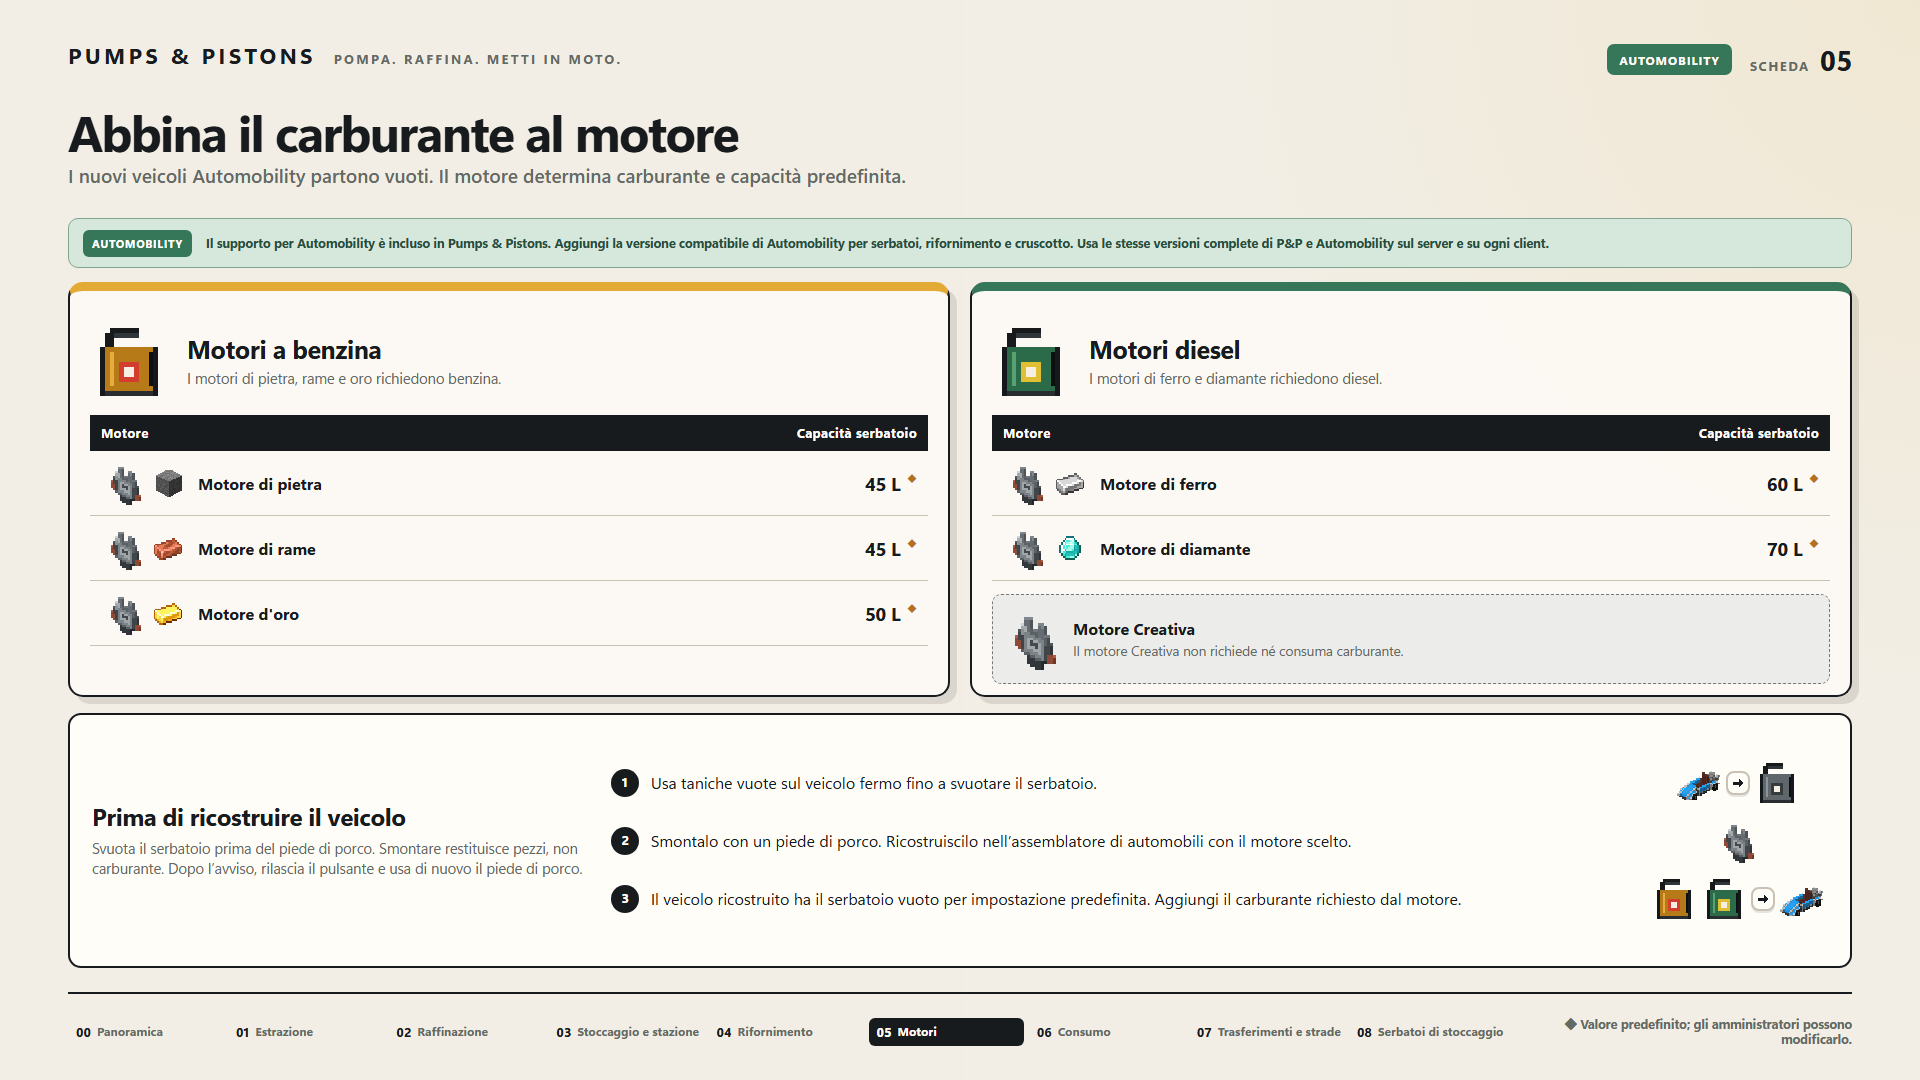Click the engine icon in the Motore Creativa box
The height and width of the screenshot is (1080, 1920).
tap(1035, 642)
